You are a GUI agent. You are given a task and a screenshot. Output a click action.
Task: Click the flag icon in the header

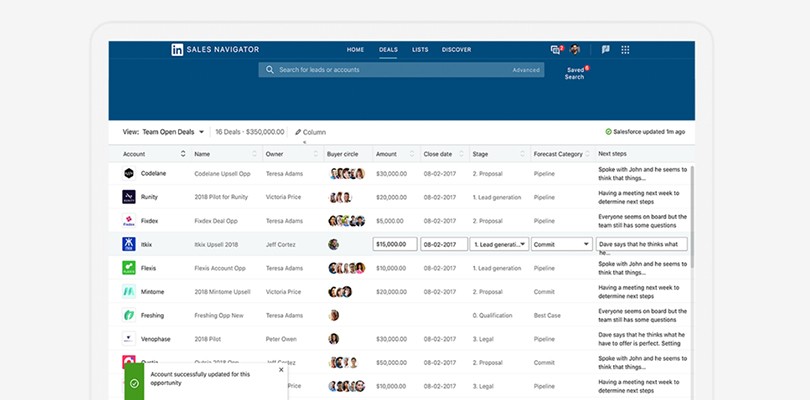tap(606, 49)
